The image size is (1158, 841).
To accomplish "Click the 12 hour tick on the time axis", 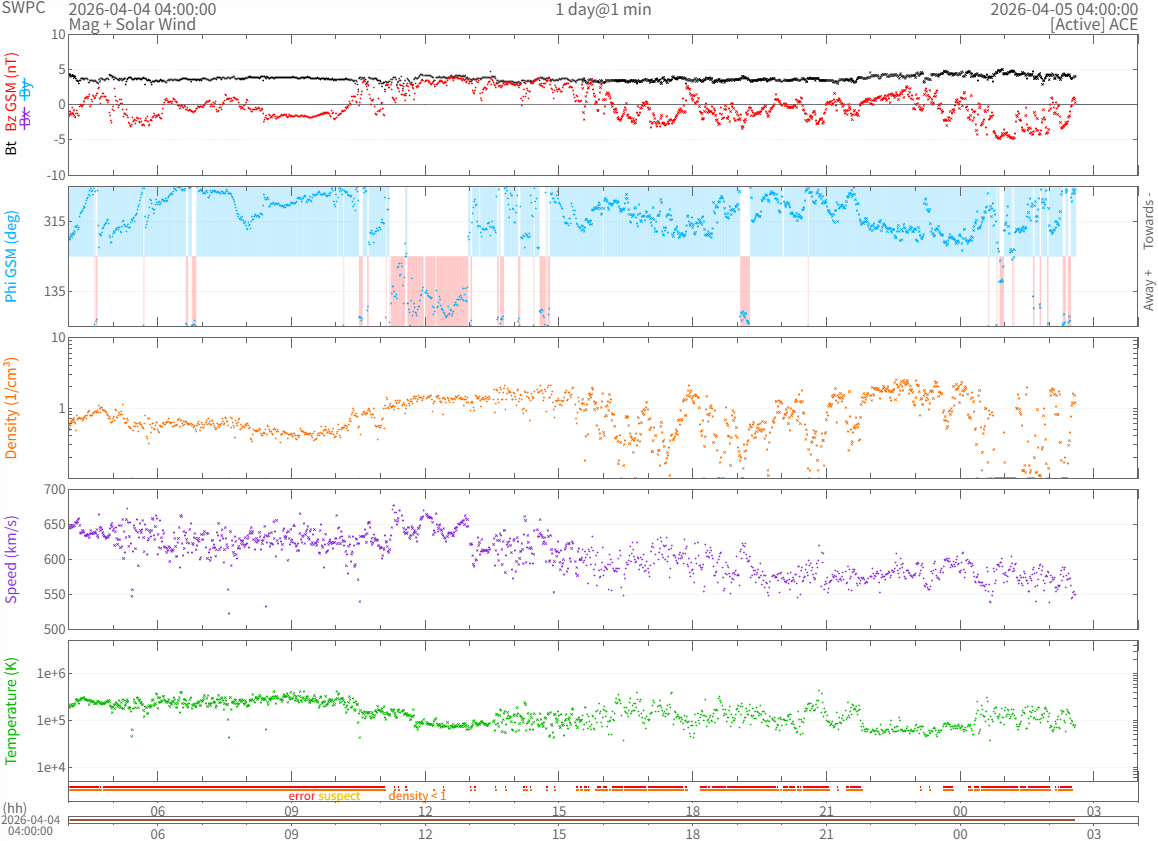I will point(425,810).
